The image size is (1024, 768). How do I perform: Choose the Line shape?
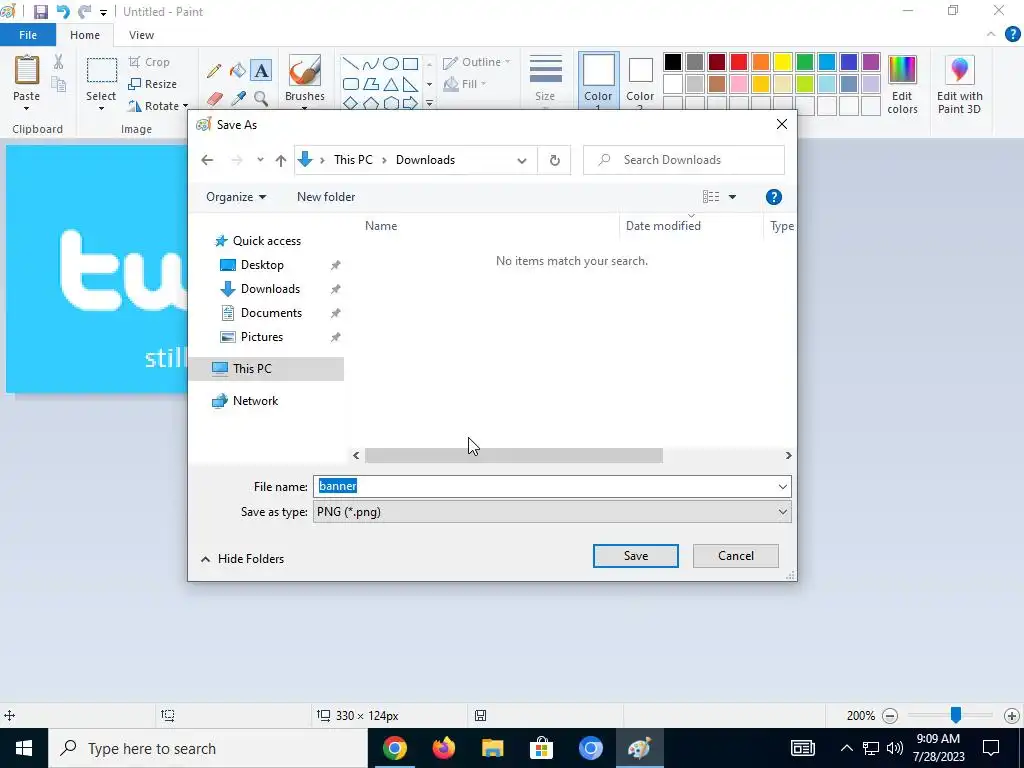point(351,64)
